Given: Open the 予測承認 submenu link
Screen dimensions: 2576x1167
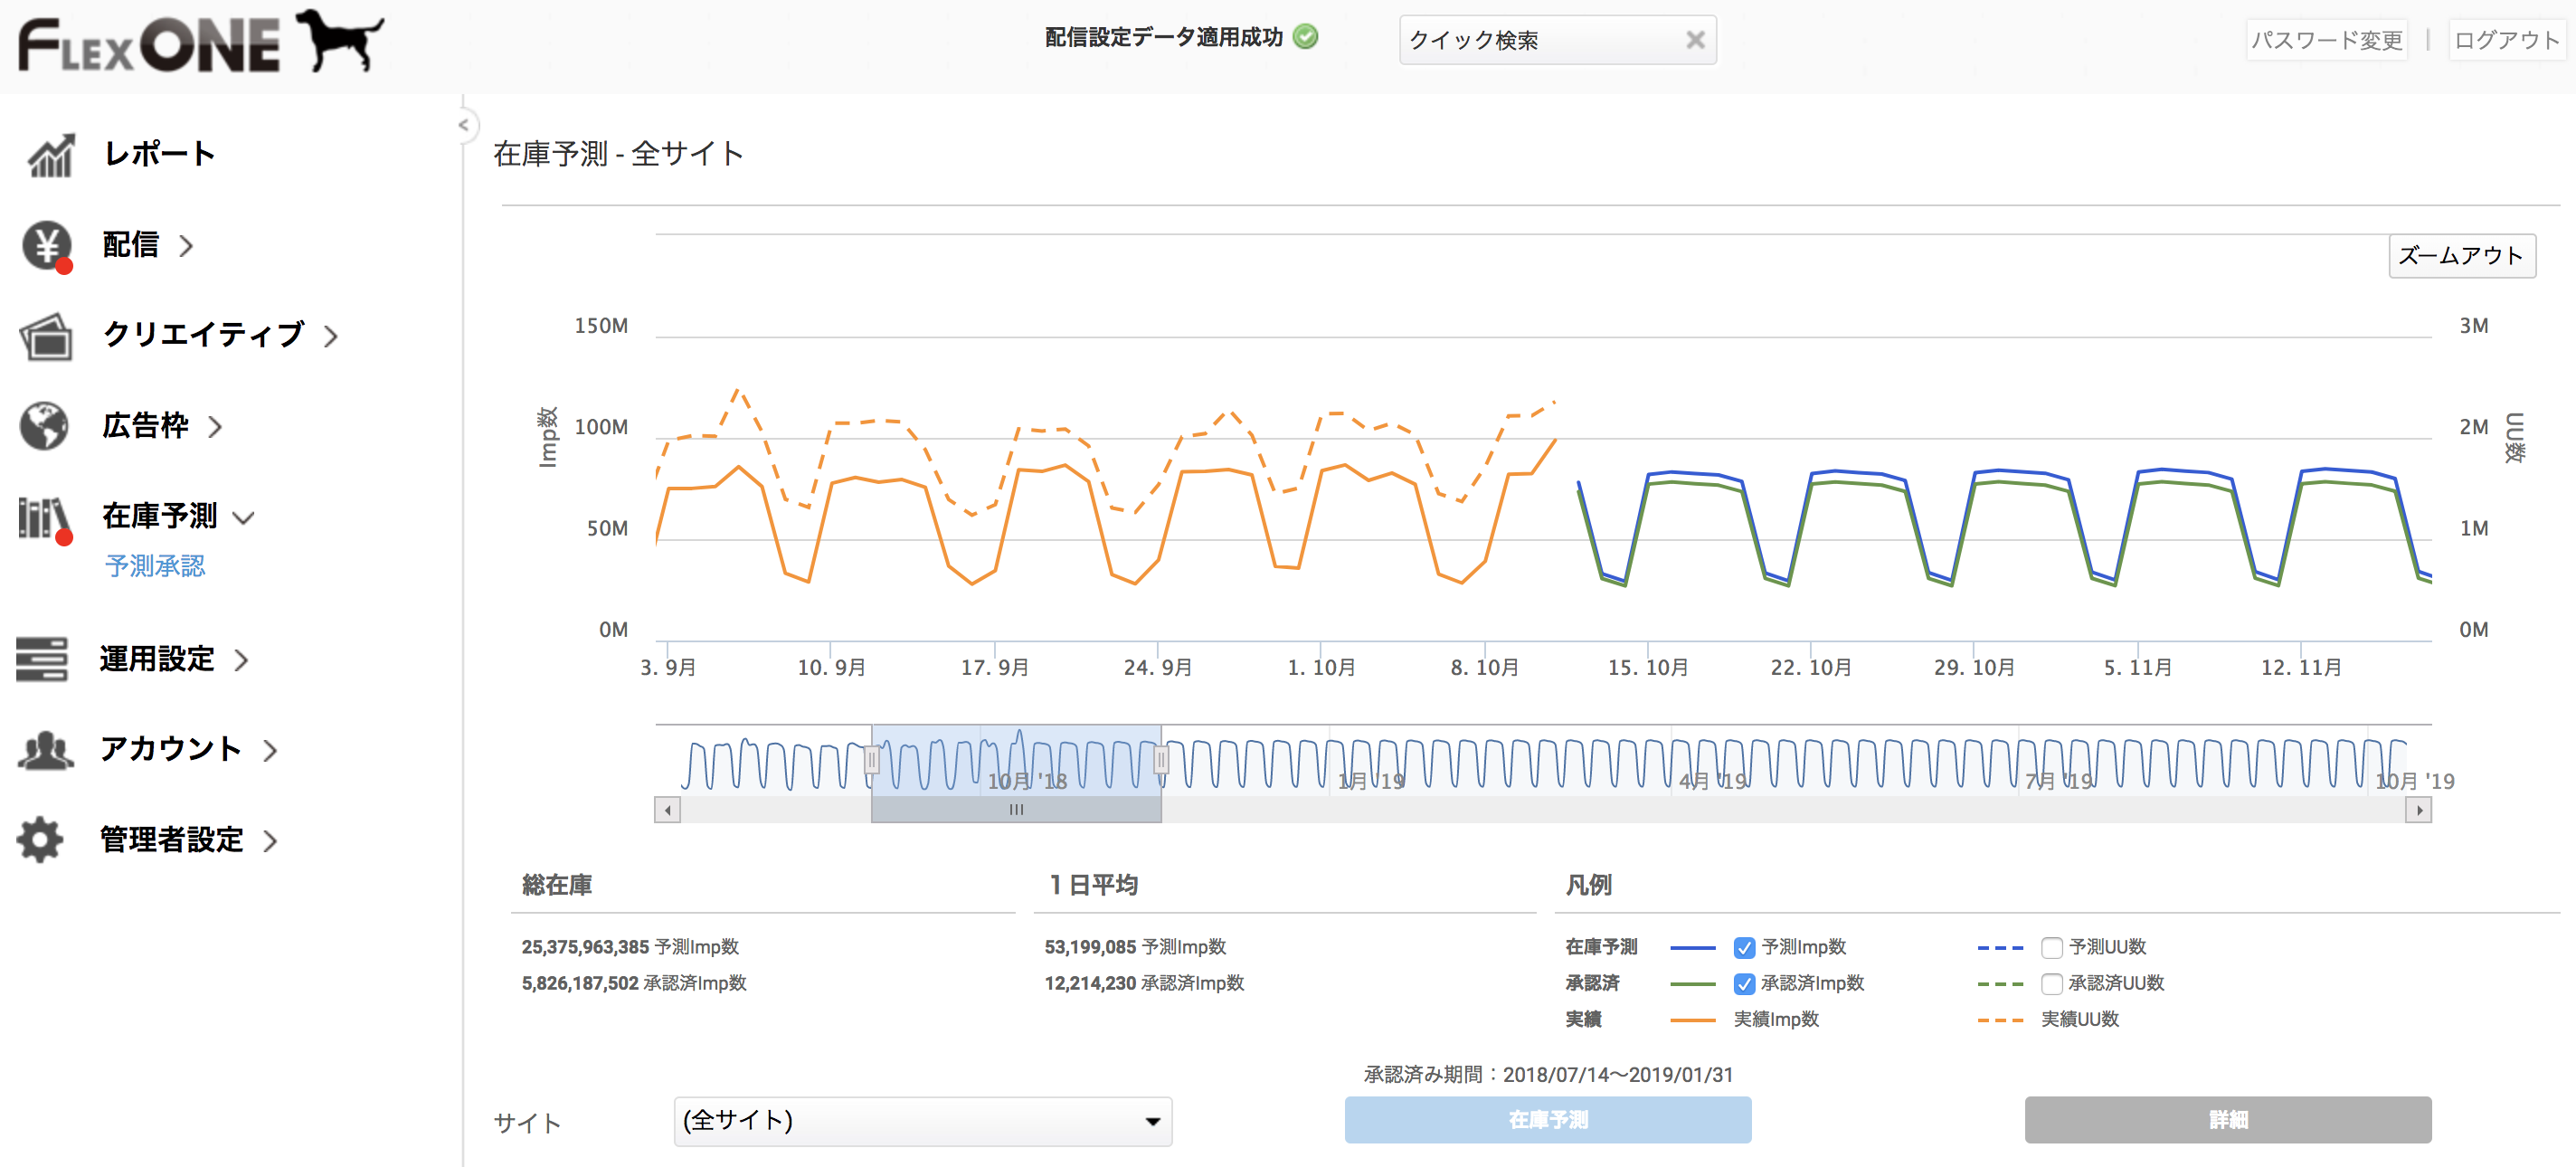Looking at the screenshot, I should point(155,566).
